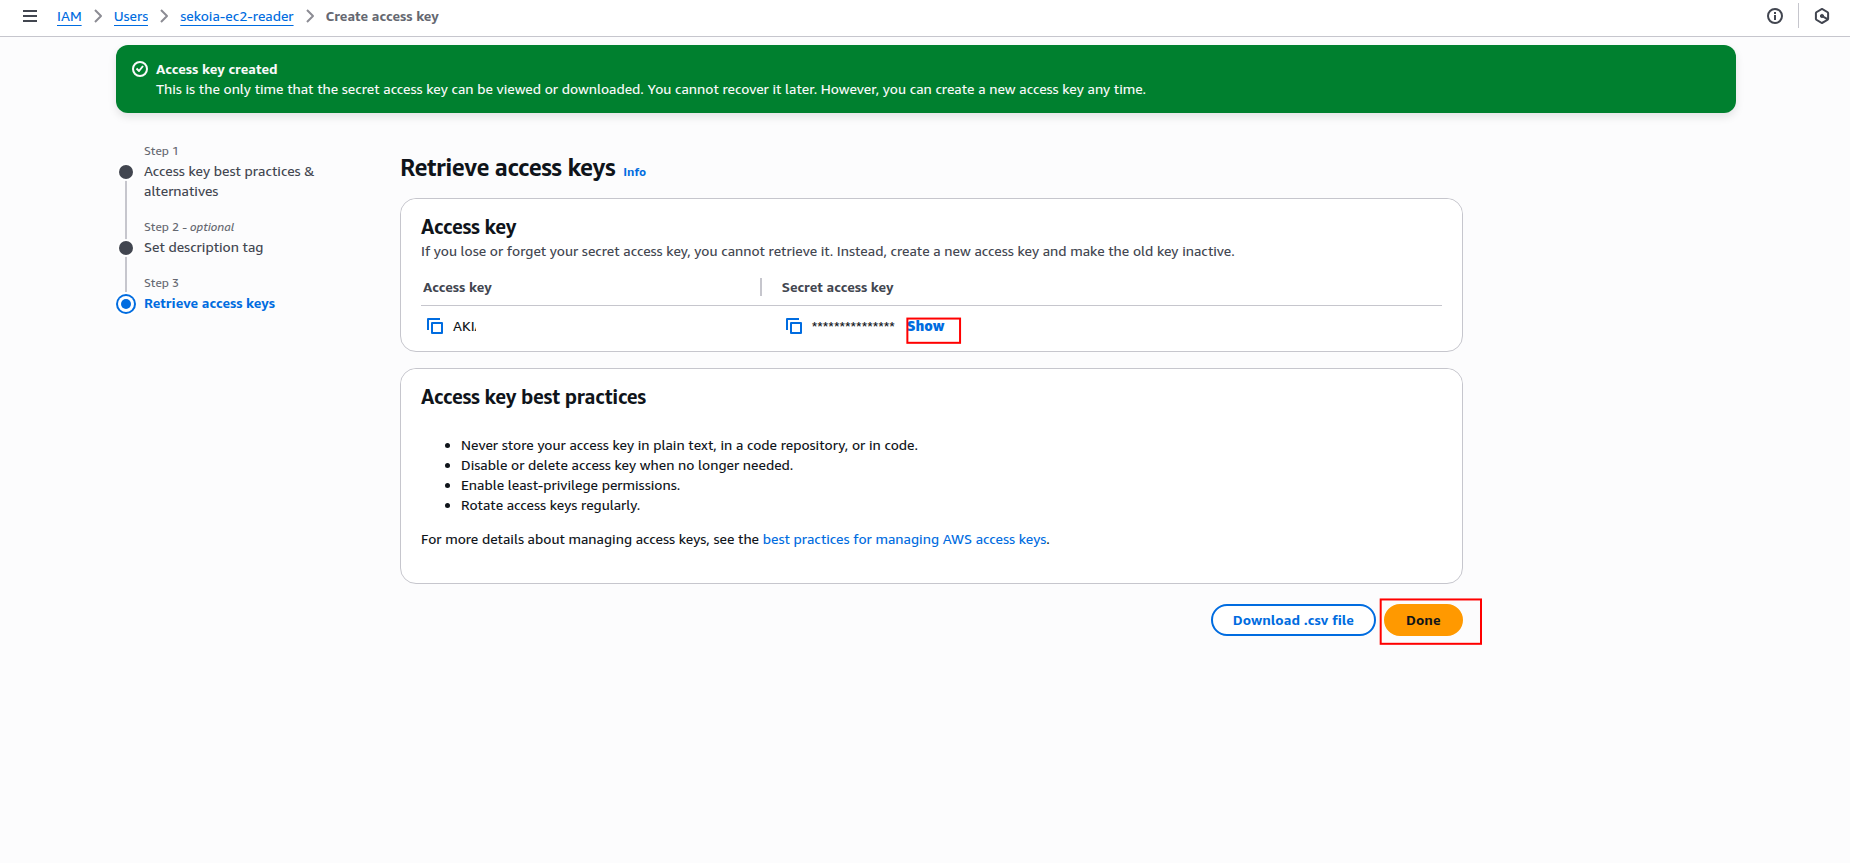The width and height of the screenshot is (1850, 863).
Task: Open sekoia-ec2-reader user breadcrumb
Action: point(237,16)
